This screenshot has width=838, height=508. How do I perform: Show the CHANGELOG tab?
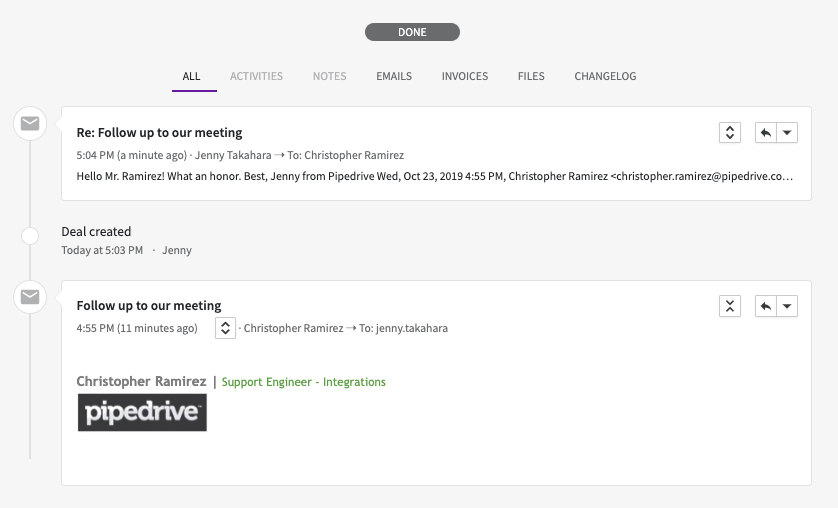point(605,76)
